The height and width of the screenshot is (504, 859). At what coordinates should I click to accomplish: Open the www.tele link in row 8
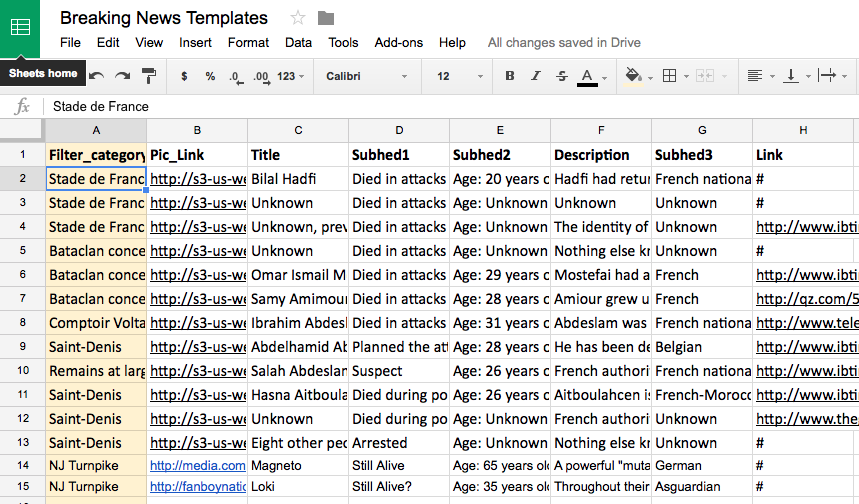click(807, 323)
